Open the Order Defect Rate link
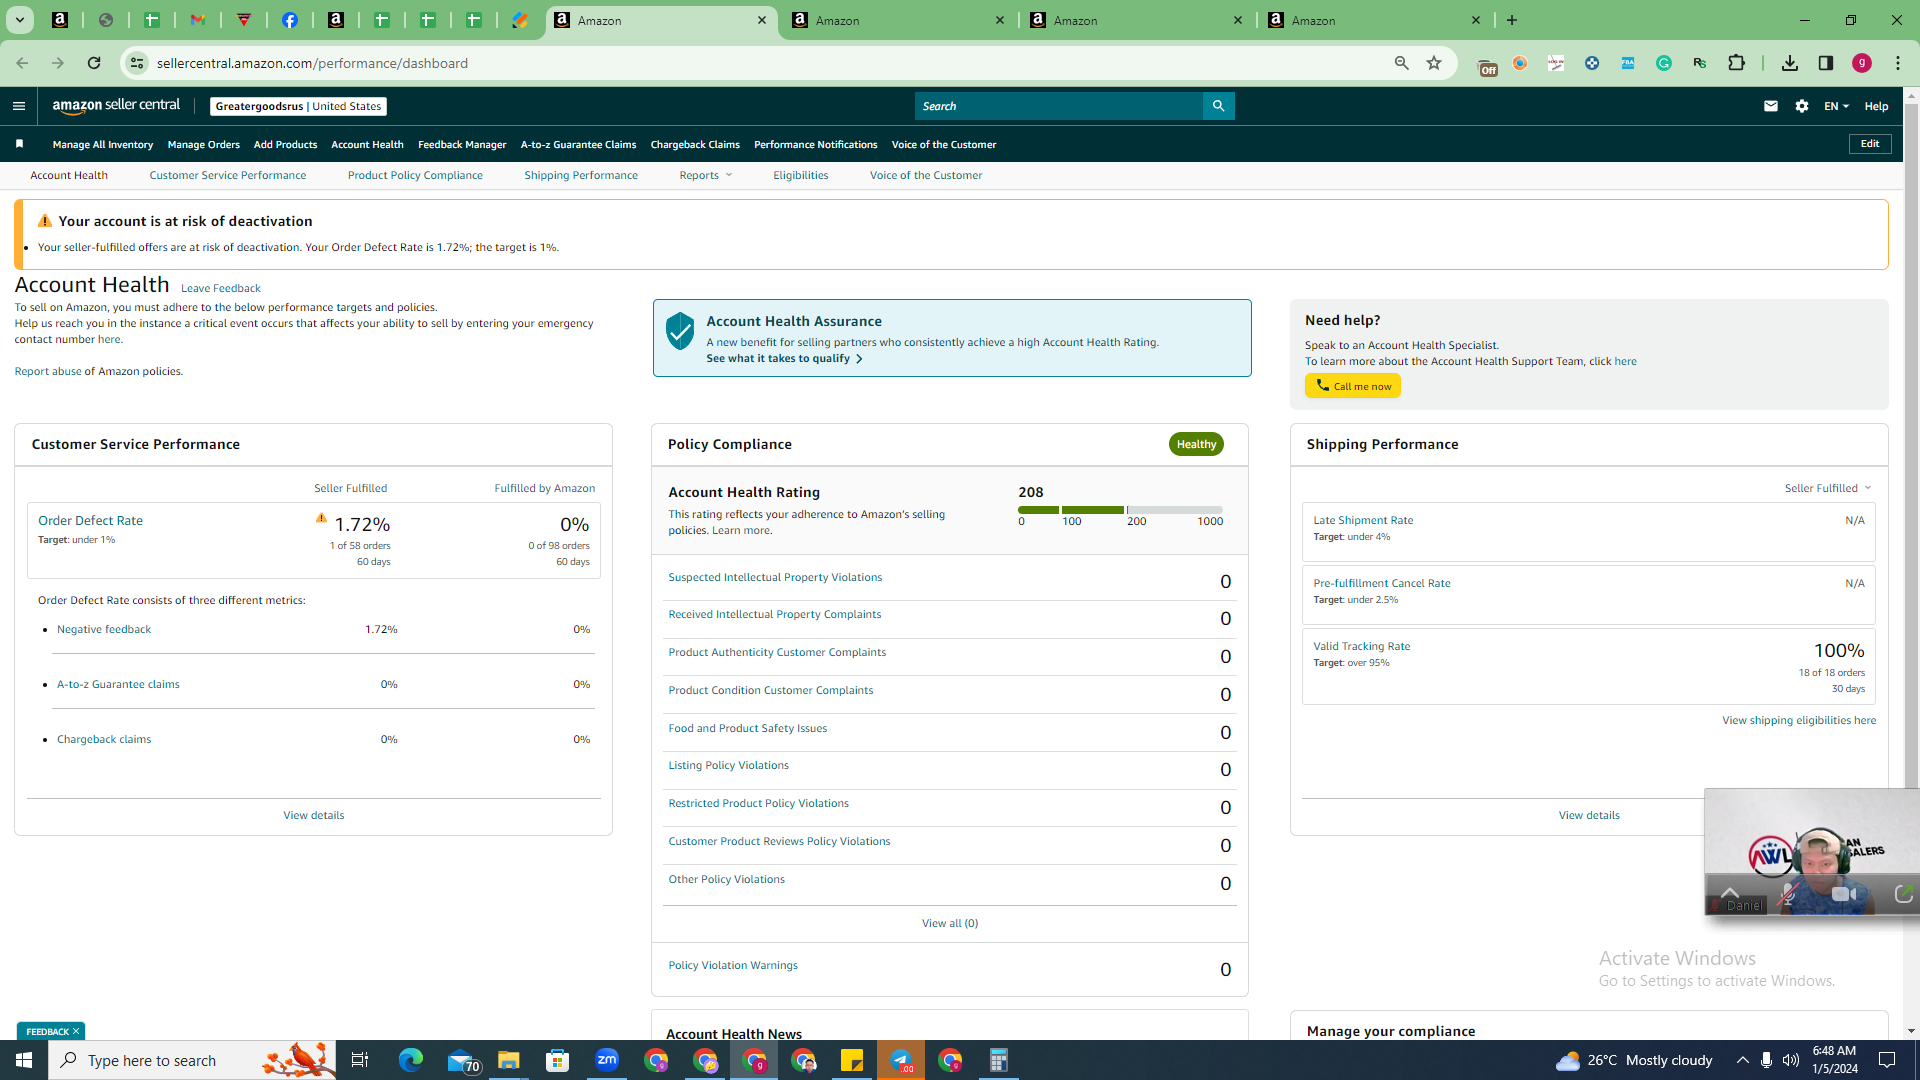 (x=90, y=520)
